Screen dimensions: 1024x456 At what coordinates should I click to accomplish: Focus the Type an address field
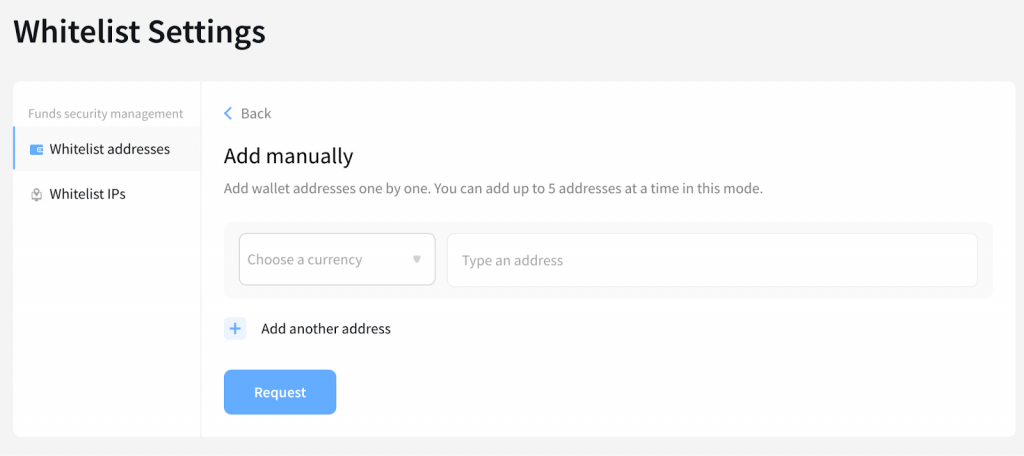pyautogui.click(x=712, y=260)
